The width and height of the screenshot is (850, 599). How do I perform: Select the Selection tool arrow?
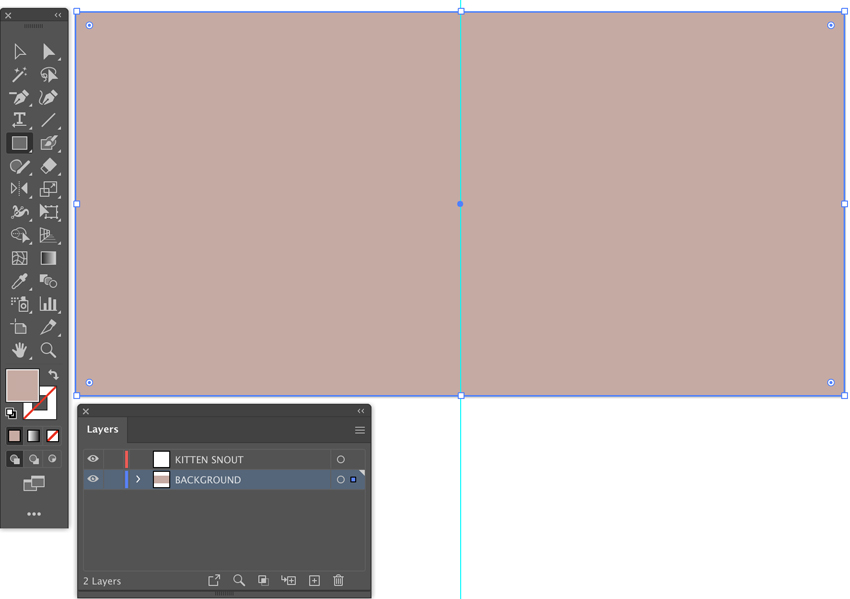click(x=20, y=51)
